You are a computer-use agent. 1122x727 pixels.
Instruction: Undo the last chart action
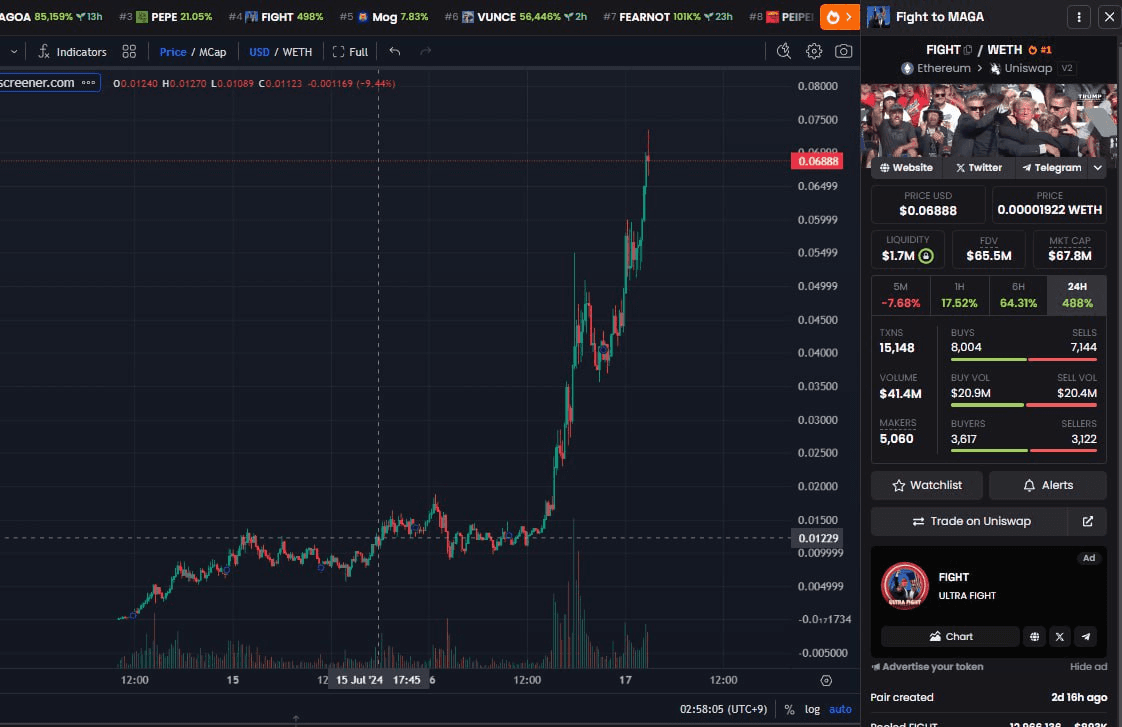tap(394, 52)
